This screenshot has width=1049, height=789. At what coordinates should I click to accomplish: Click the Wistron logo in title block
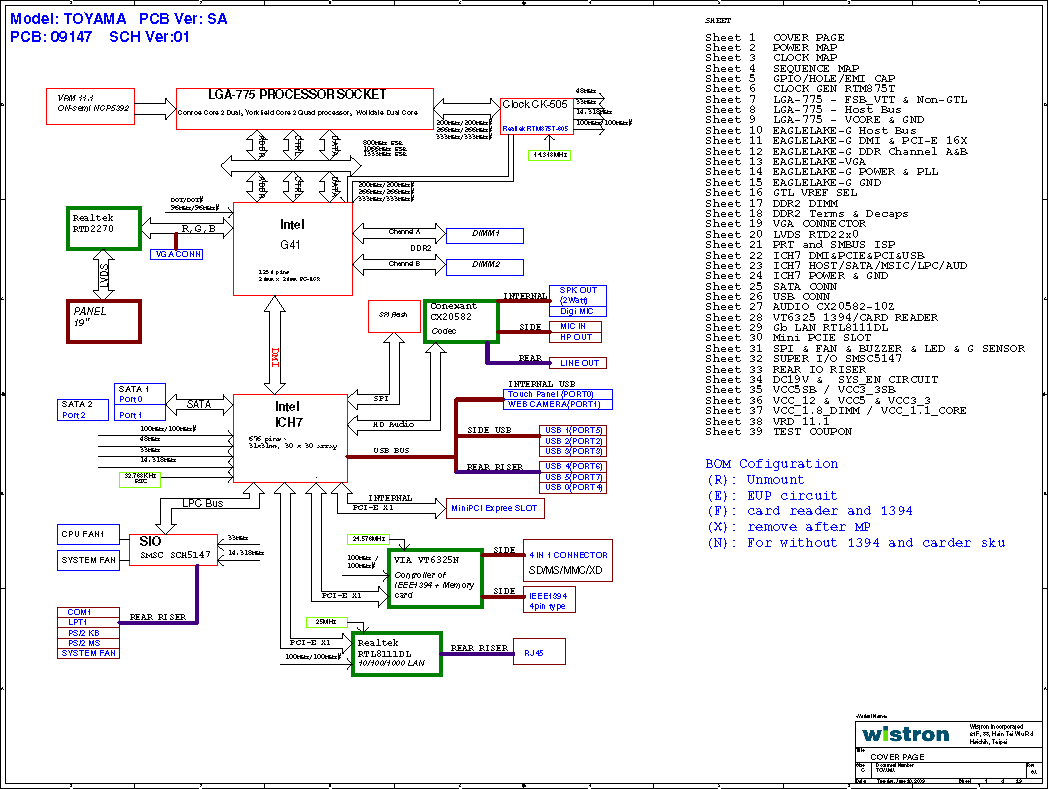(906, 735)
